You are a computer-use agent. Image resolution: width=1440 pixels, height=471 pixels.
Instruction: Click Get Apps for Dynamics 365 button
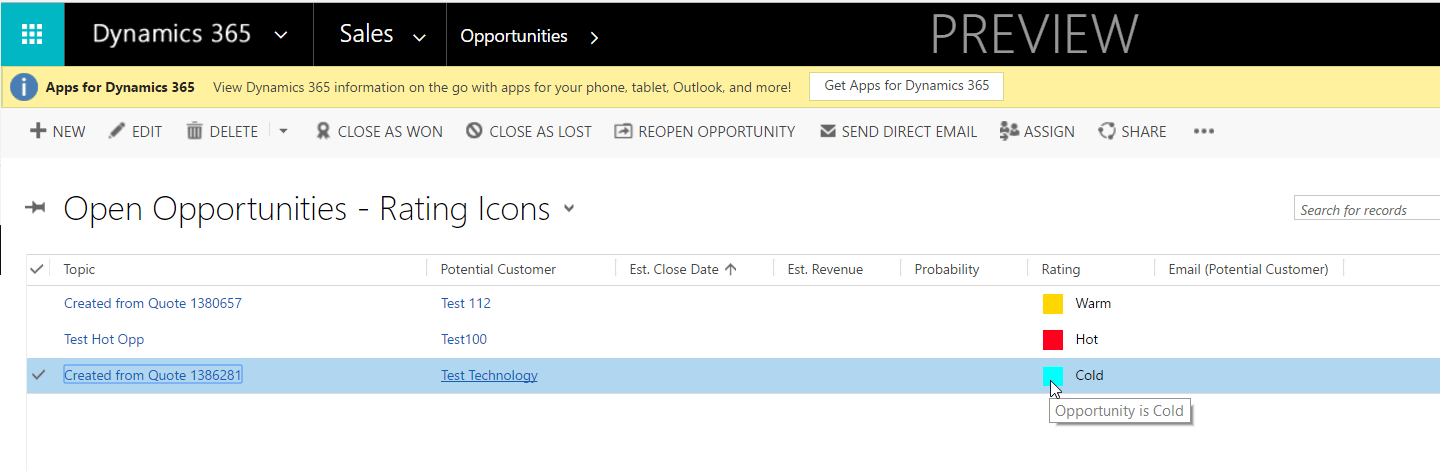tap(906, 86)
